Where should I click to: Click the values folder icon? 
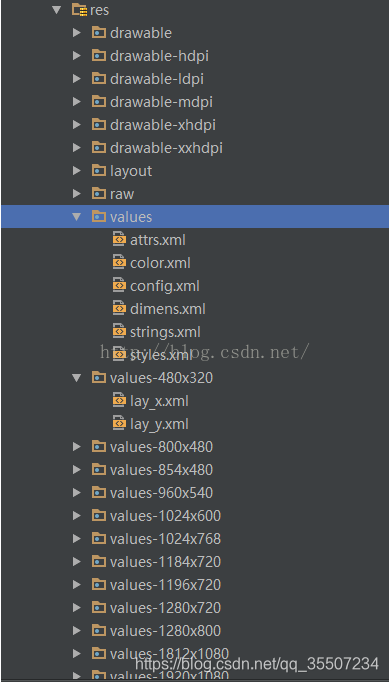99,216
